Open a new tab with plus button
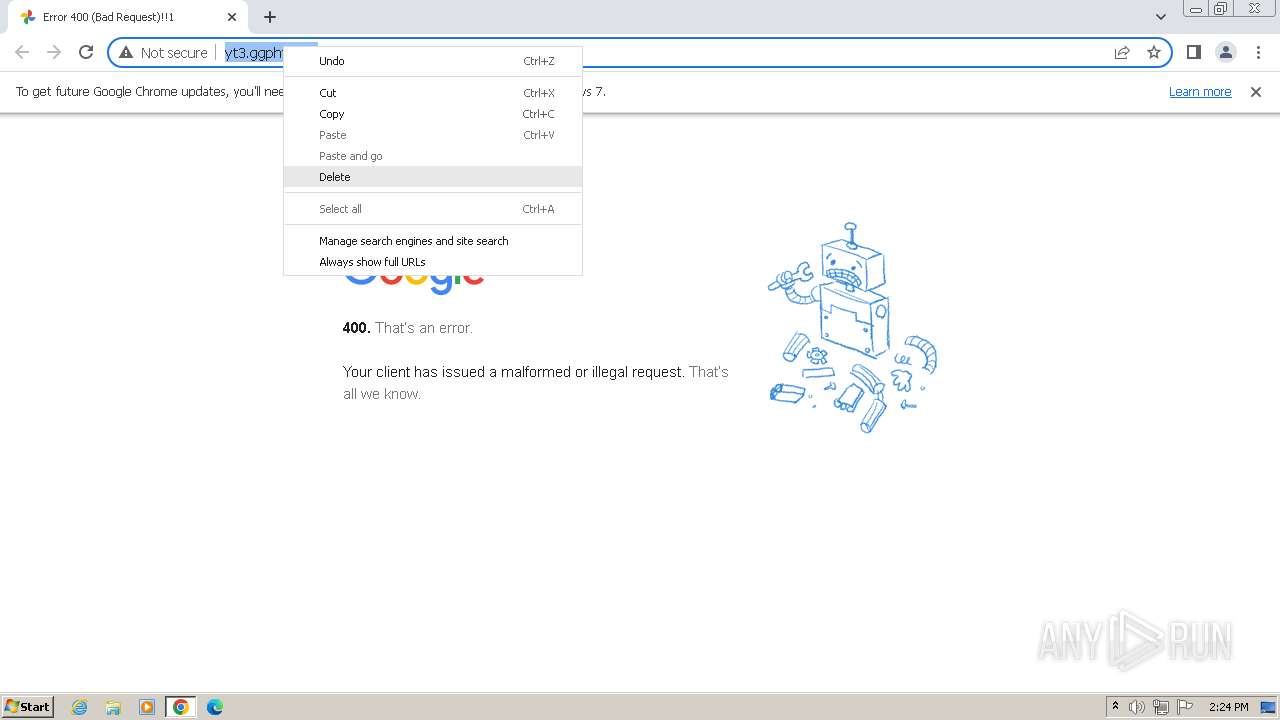 coord(270,17)
